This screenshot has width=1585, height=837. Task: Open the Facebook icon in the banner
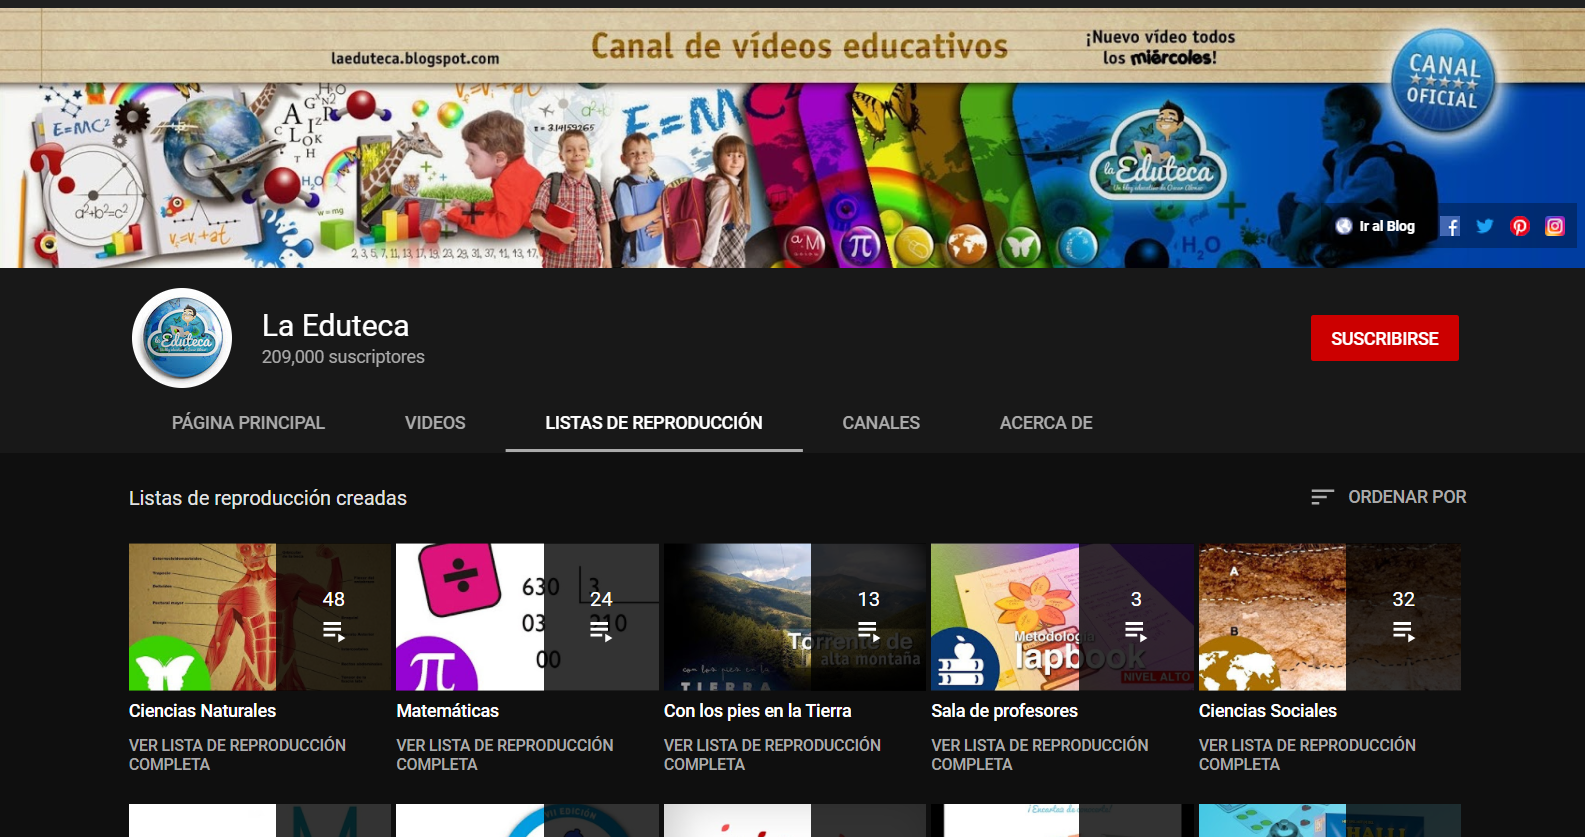tap(1450, 226)
